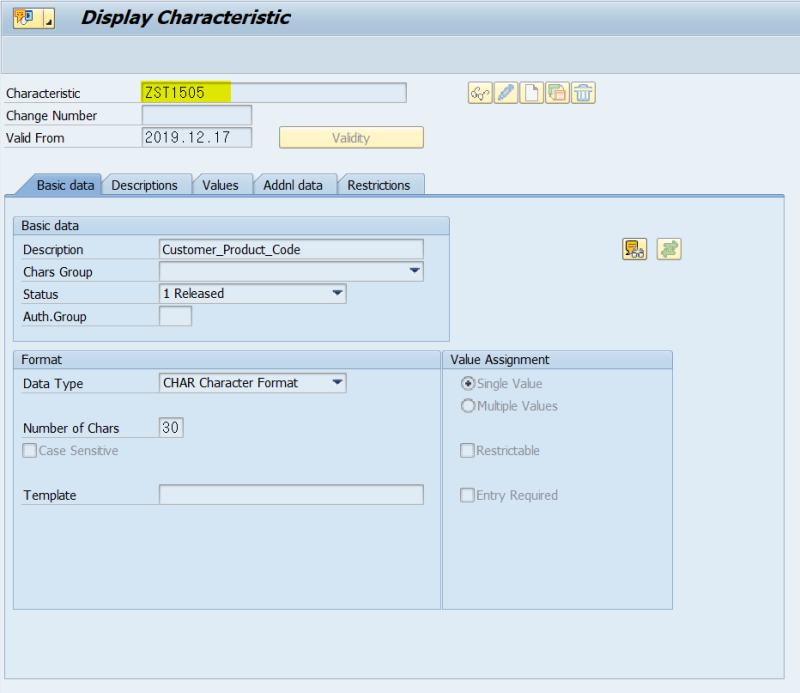This screenshot has height=693, width=800.
Task: Open the Validity button
Action: (351, 138)
